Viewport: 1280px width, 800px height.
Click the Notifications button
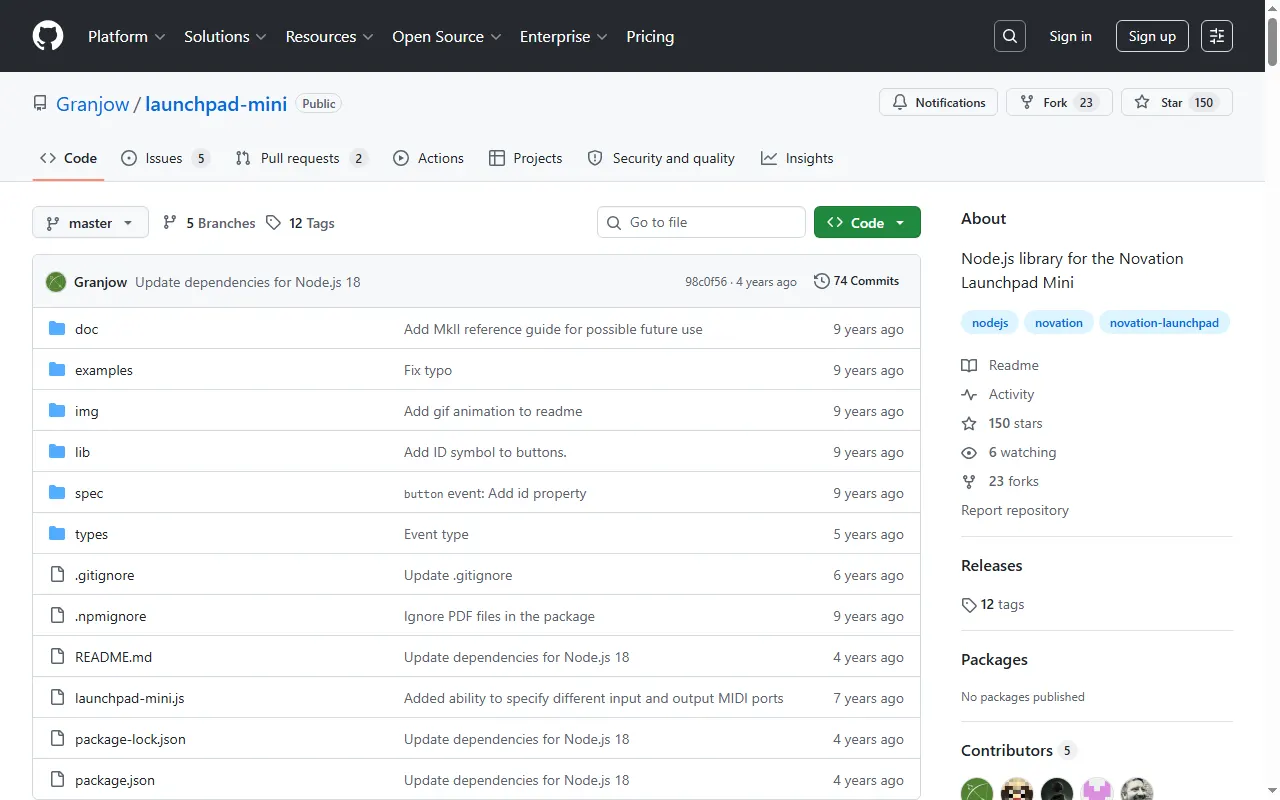938,102
